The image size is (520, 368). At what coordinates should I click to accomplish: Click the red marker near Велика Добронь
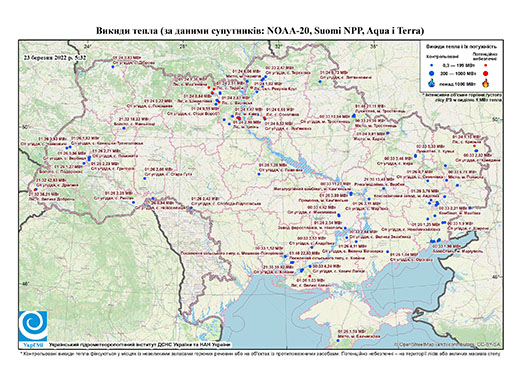[x=35, y=190]
